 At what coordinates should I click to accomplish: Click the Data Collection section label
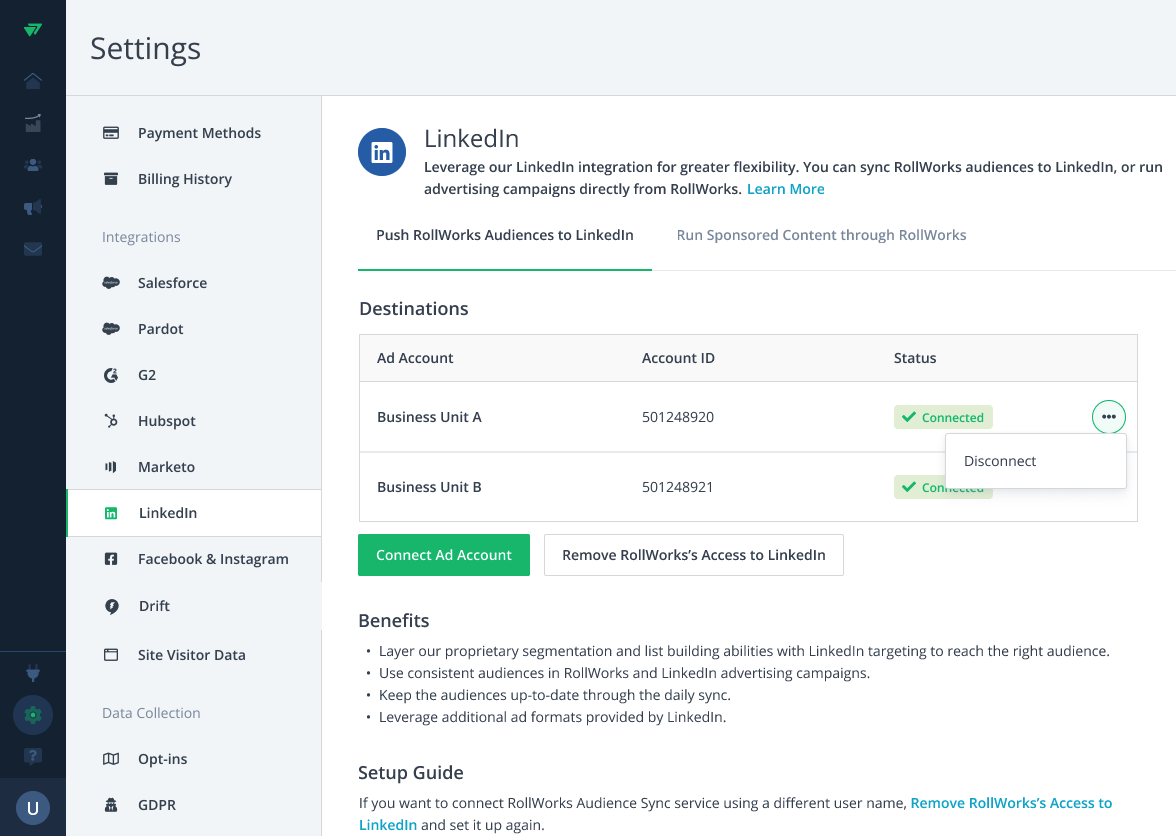(x=151, y=713)
